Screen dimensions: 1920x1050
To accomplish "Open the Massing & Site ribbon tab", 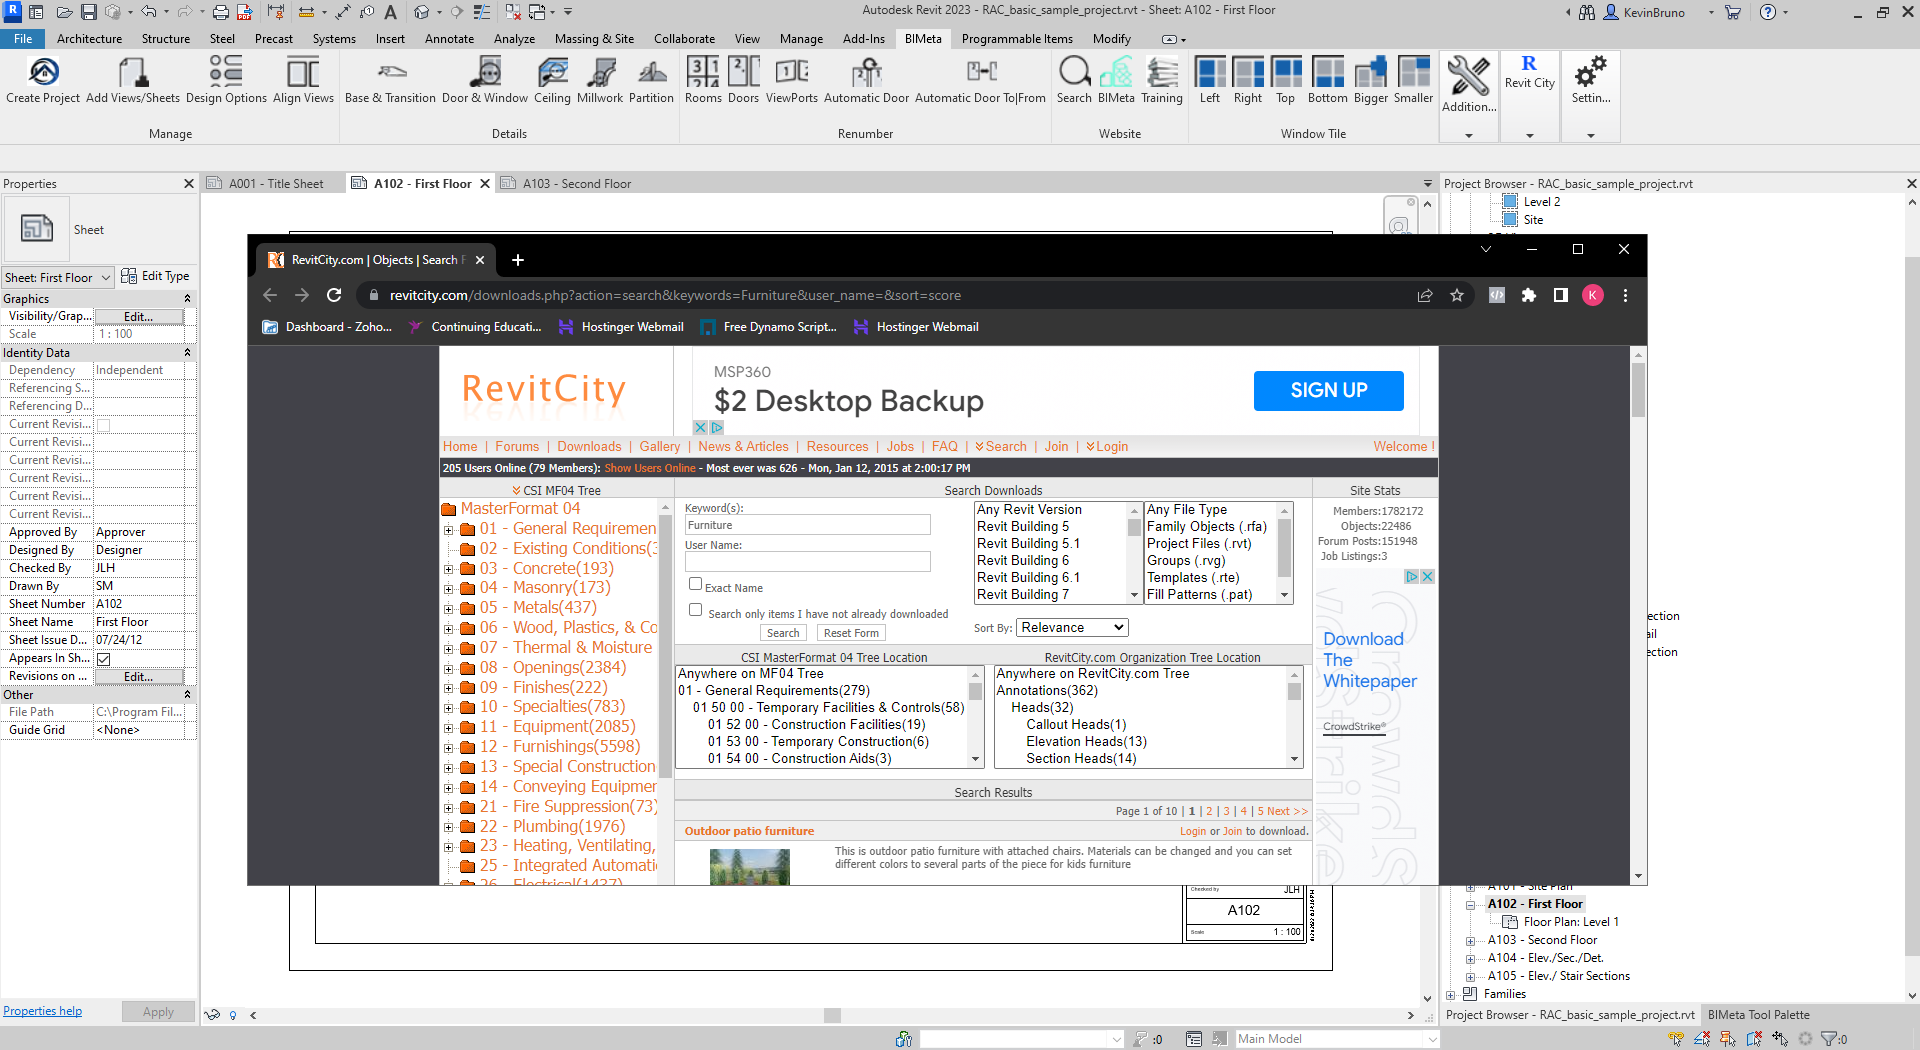I will (594, 39).
